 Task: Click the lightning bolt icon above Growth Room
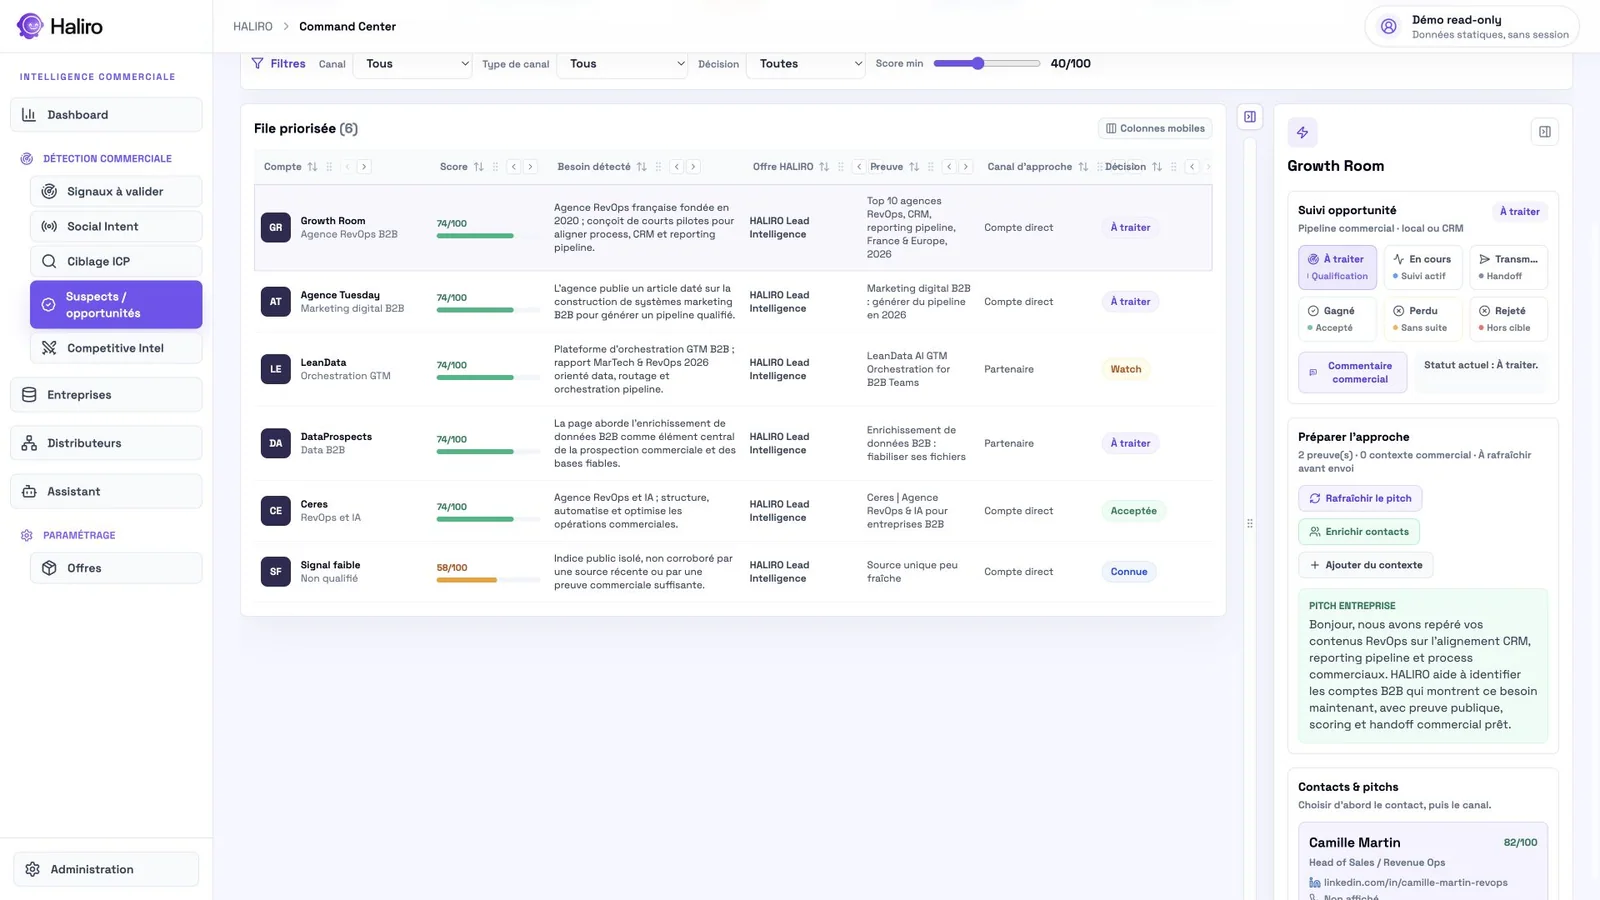coord(1302,133)
